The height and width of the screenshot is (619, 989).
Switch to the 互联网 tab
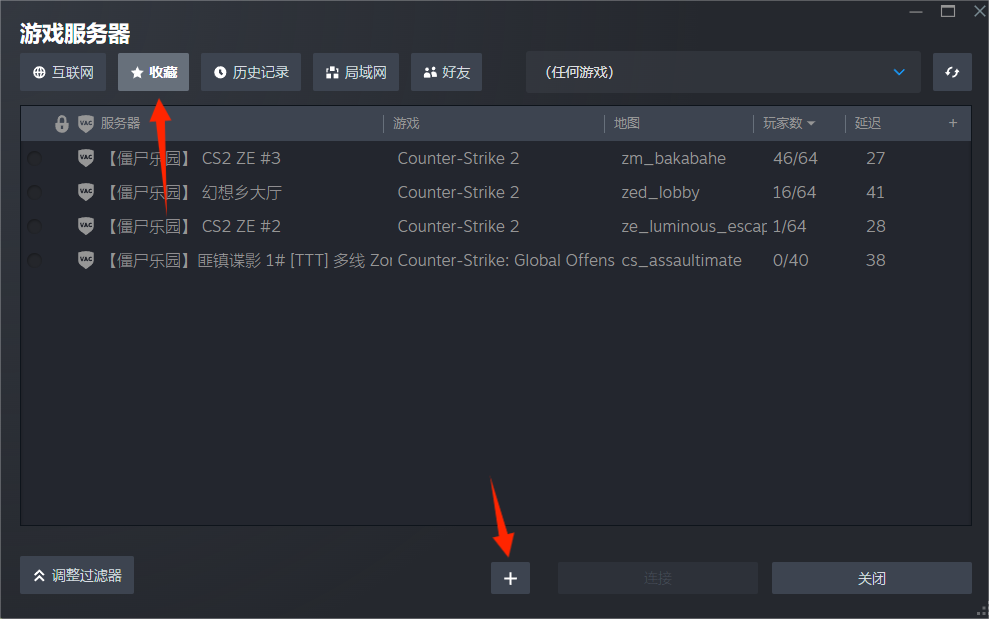pos(63,72)
